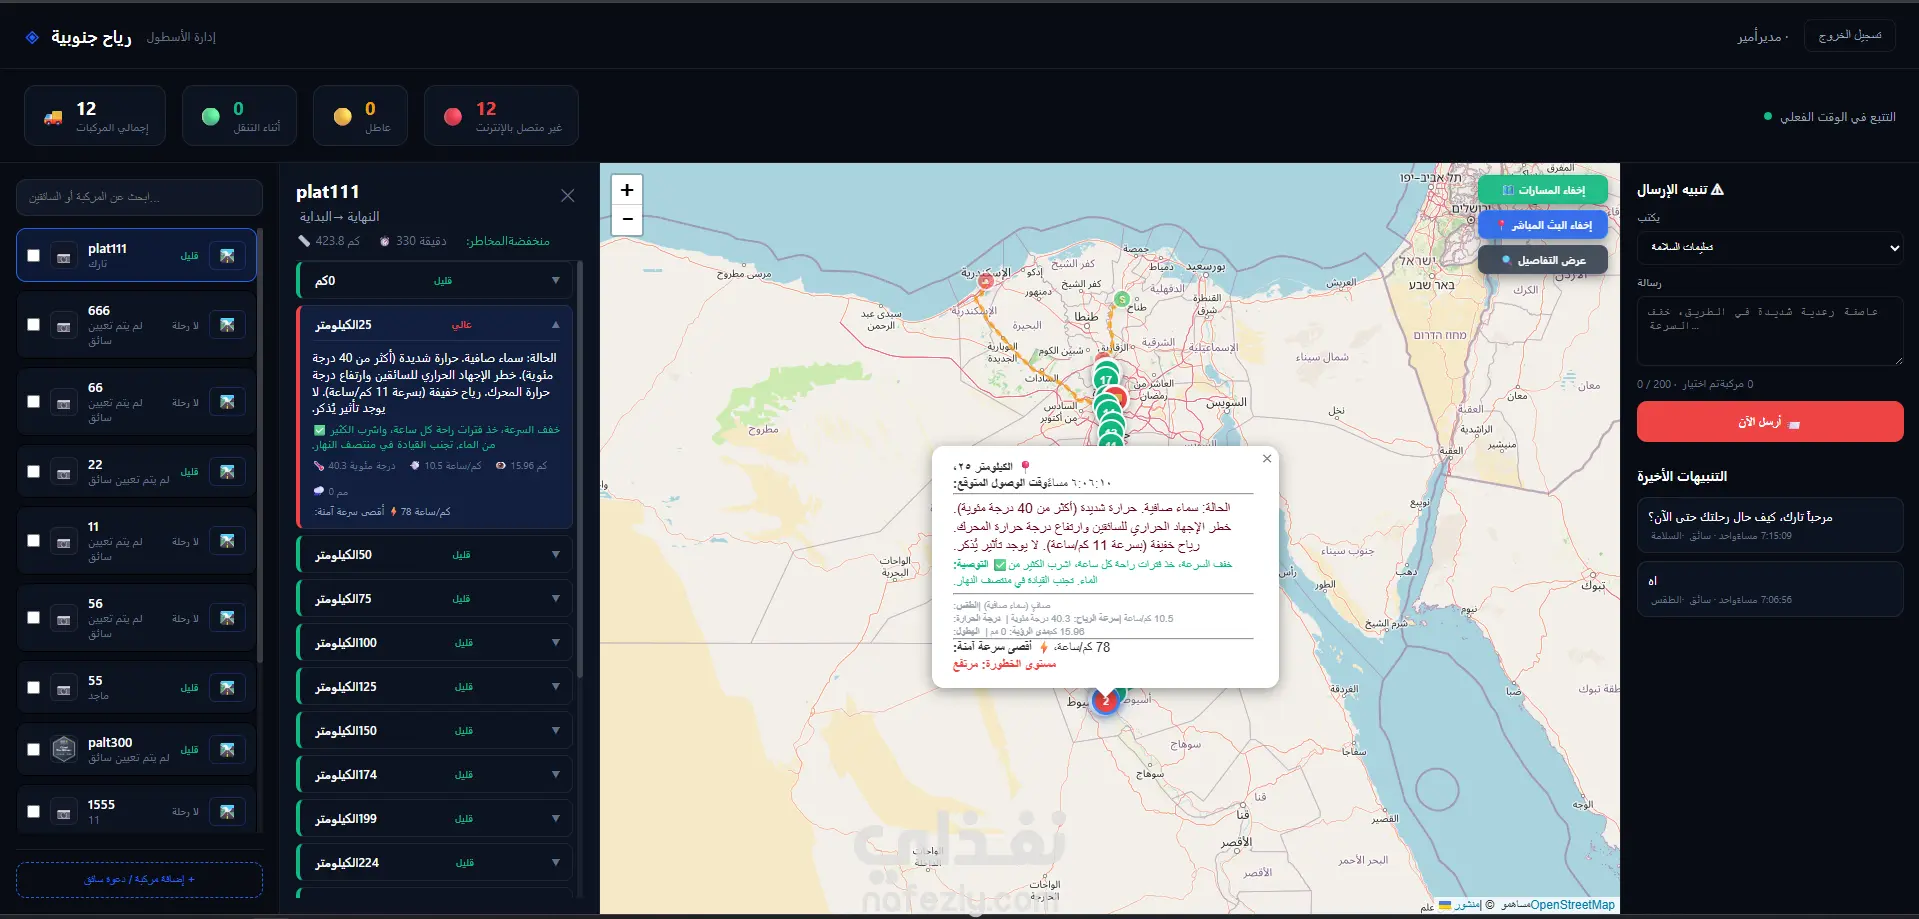Screen dimensions: 1919x919
Task: Expand the kilometer 75 segment
Action: coord(435,599)
